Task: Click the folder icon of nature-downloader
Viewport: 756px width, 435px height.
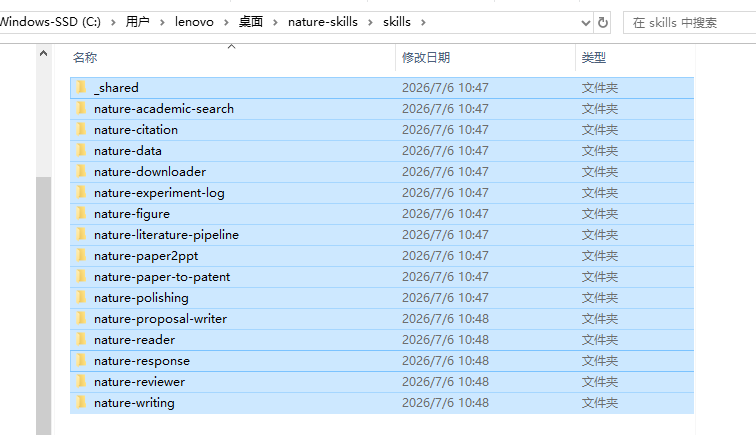Action: click(x=81, y=171)
